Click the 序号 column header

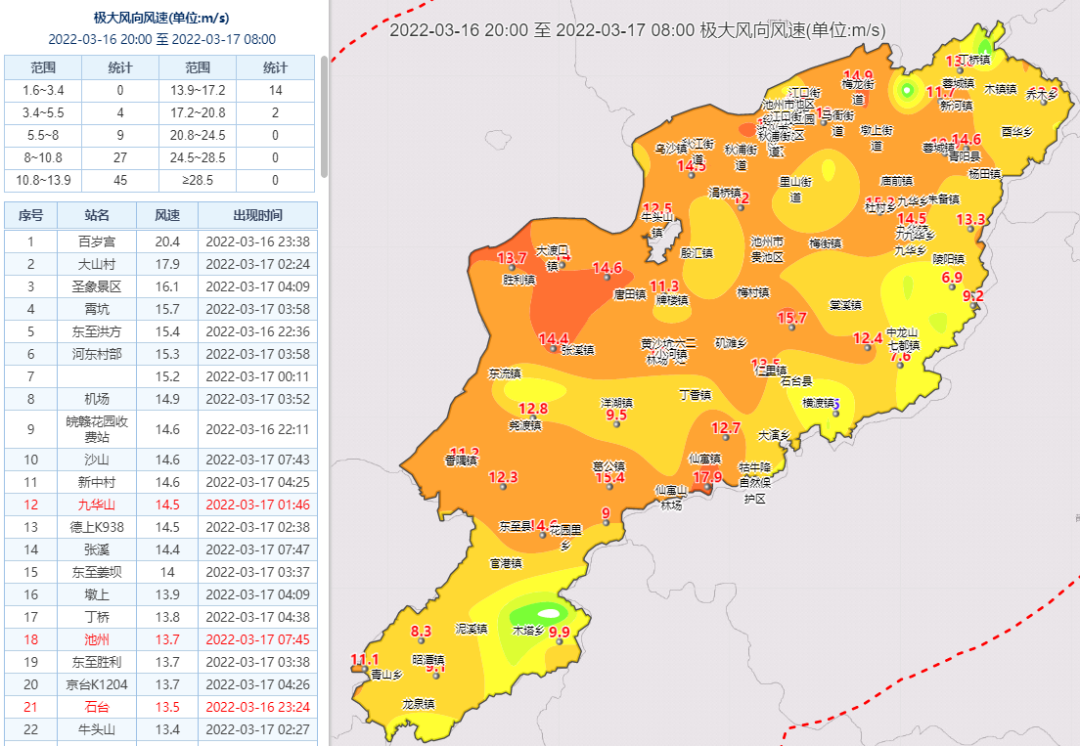pyautogui.click(x=31, y=215)
